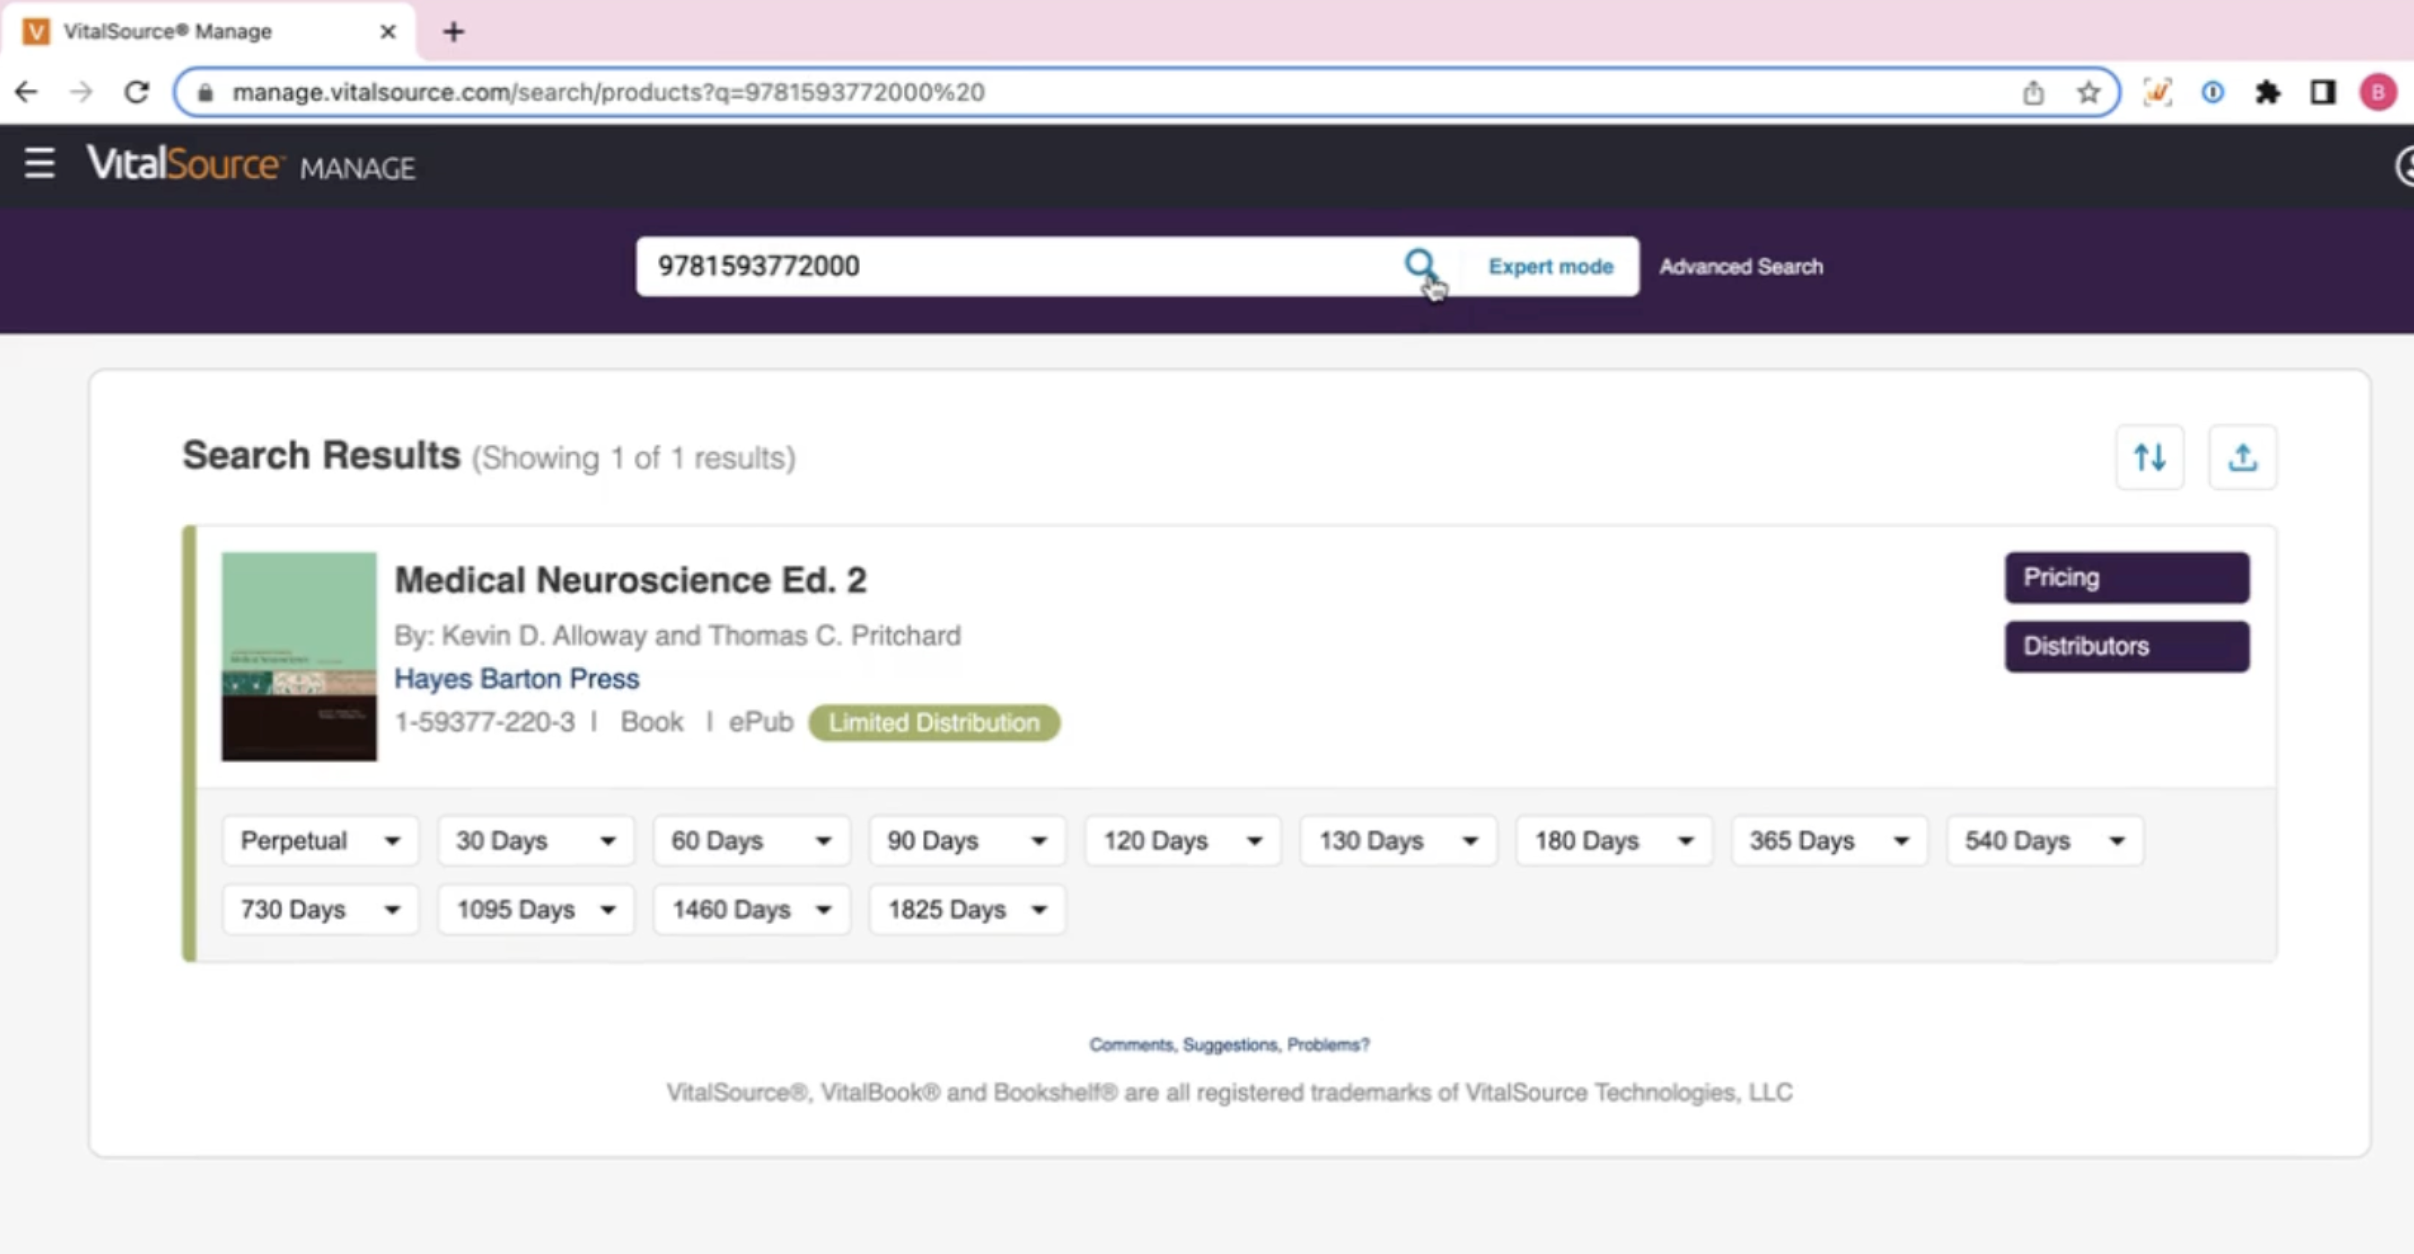Click the Distributors button
Image resolution: width=2414 pixels, height=1254 pixels.
pyautogui.click(x=2127, y=647)
